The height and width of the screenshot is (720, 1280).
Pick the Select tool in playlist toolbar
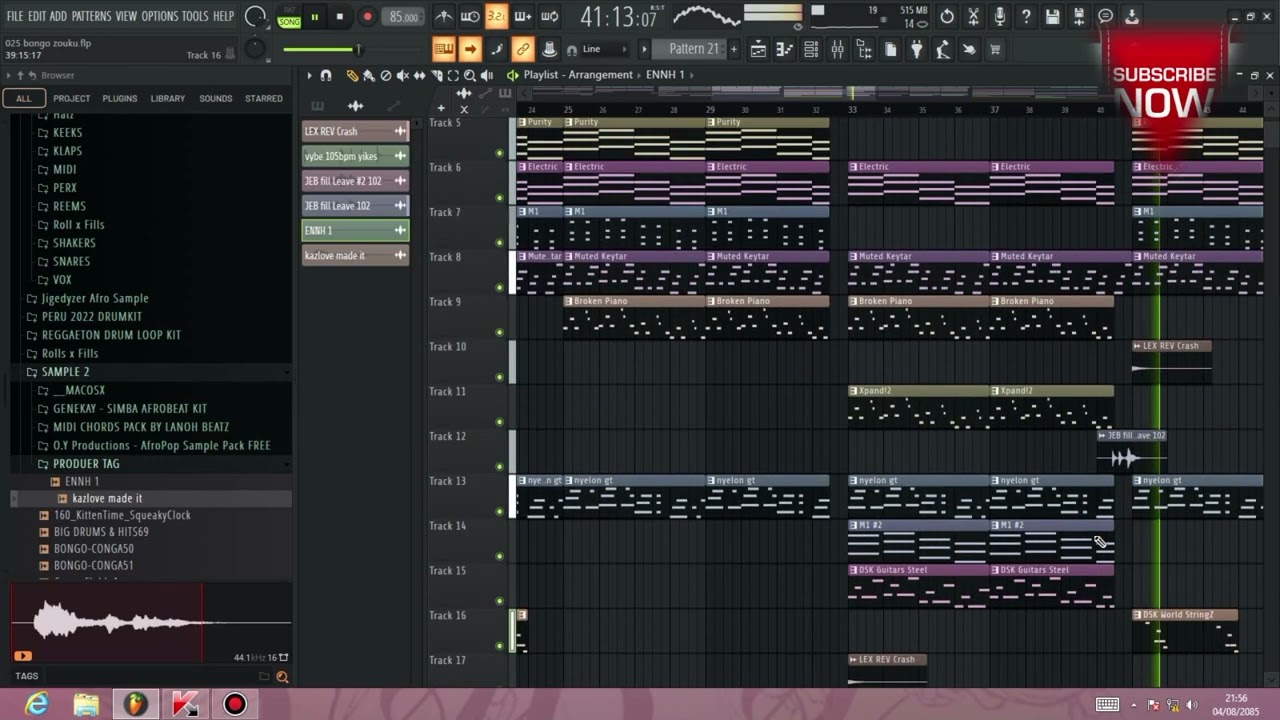(x=453, y=75)
